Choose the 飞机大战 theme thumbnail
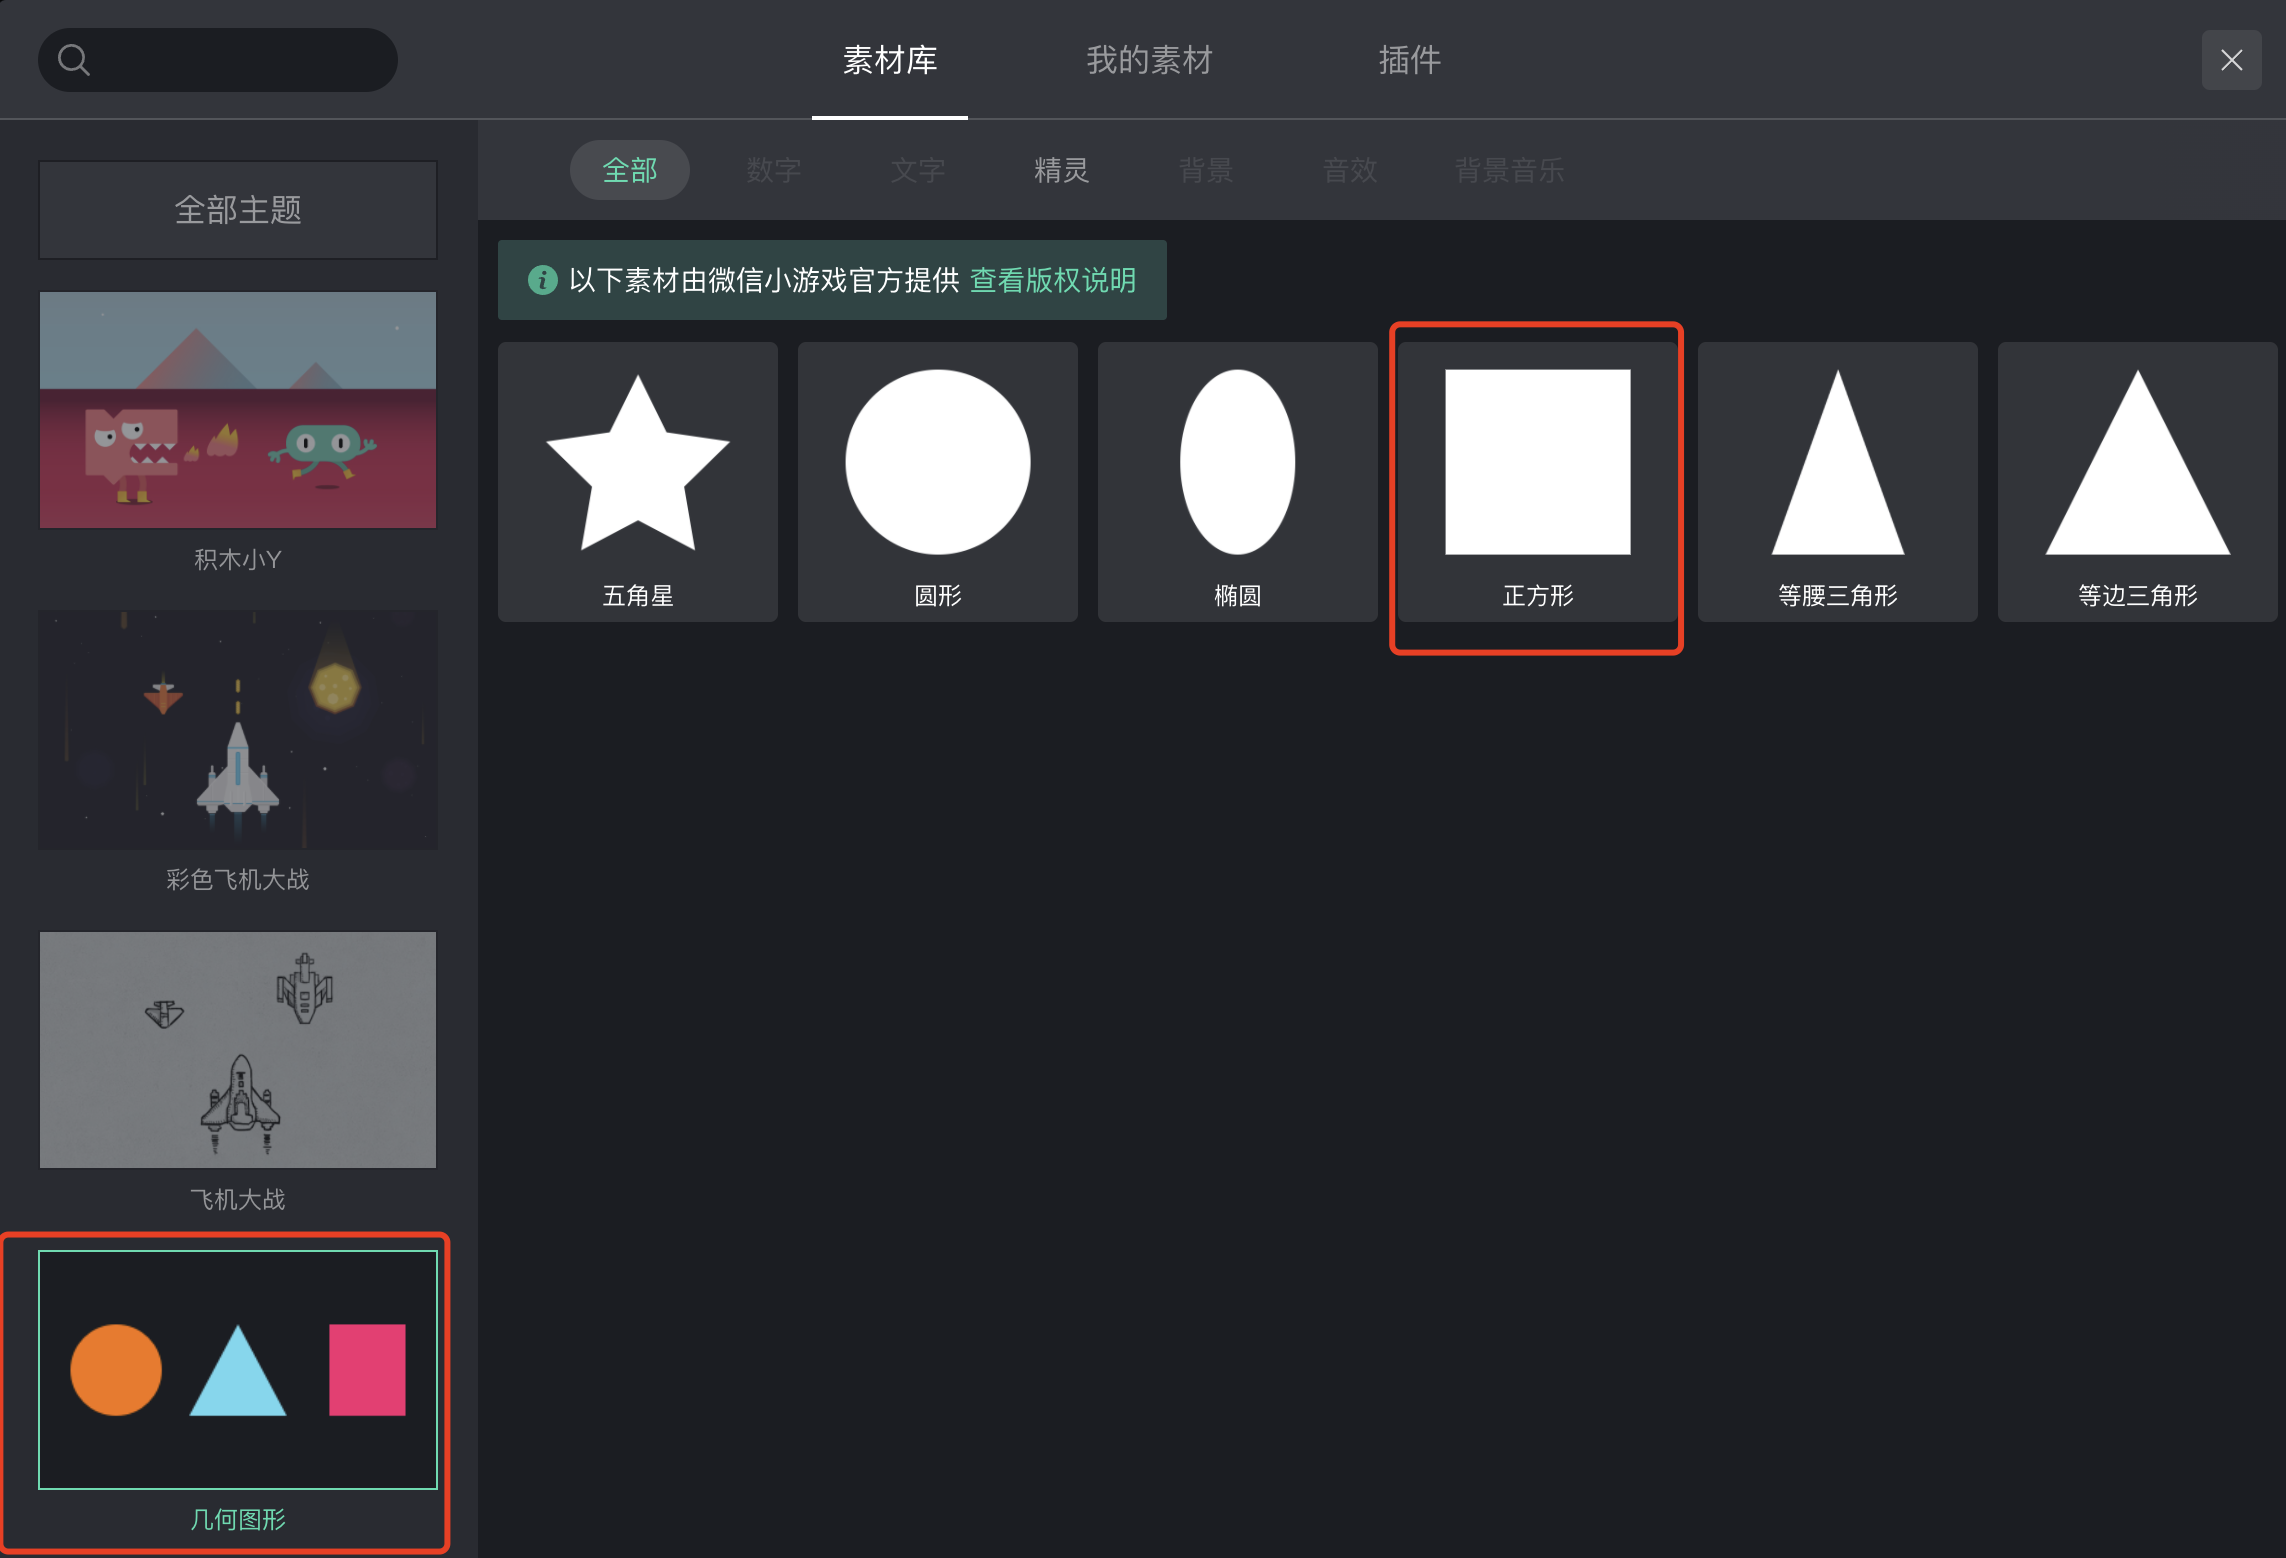This screenshot has height=1558, width=2286. click(x=238, y=1050)
